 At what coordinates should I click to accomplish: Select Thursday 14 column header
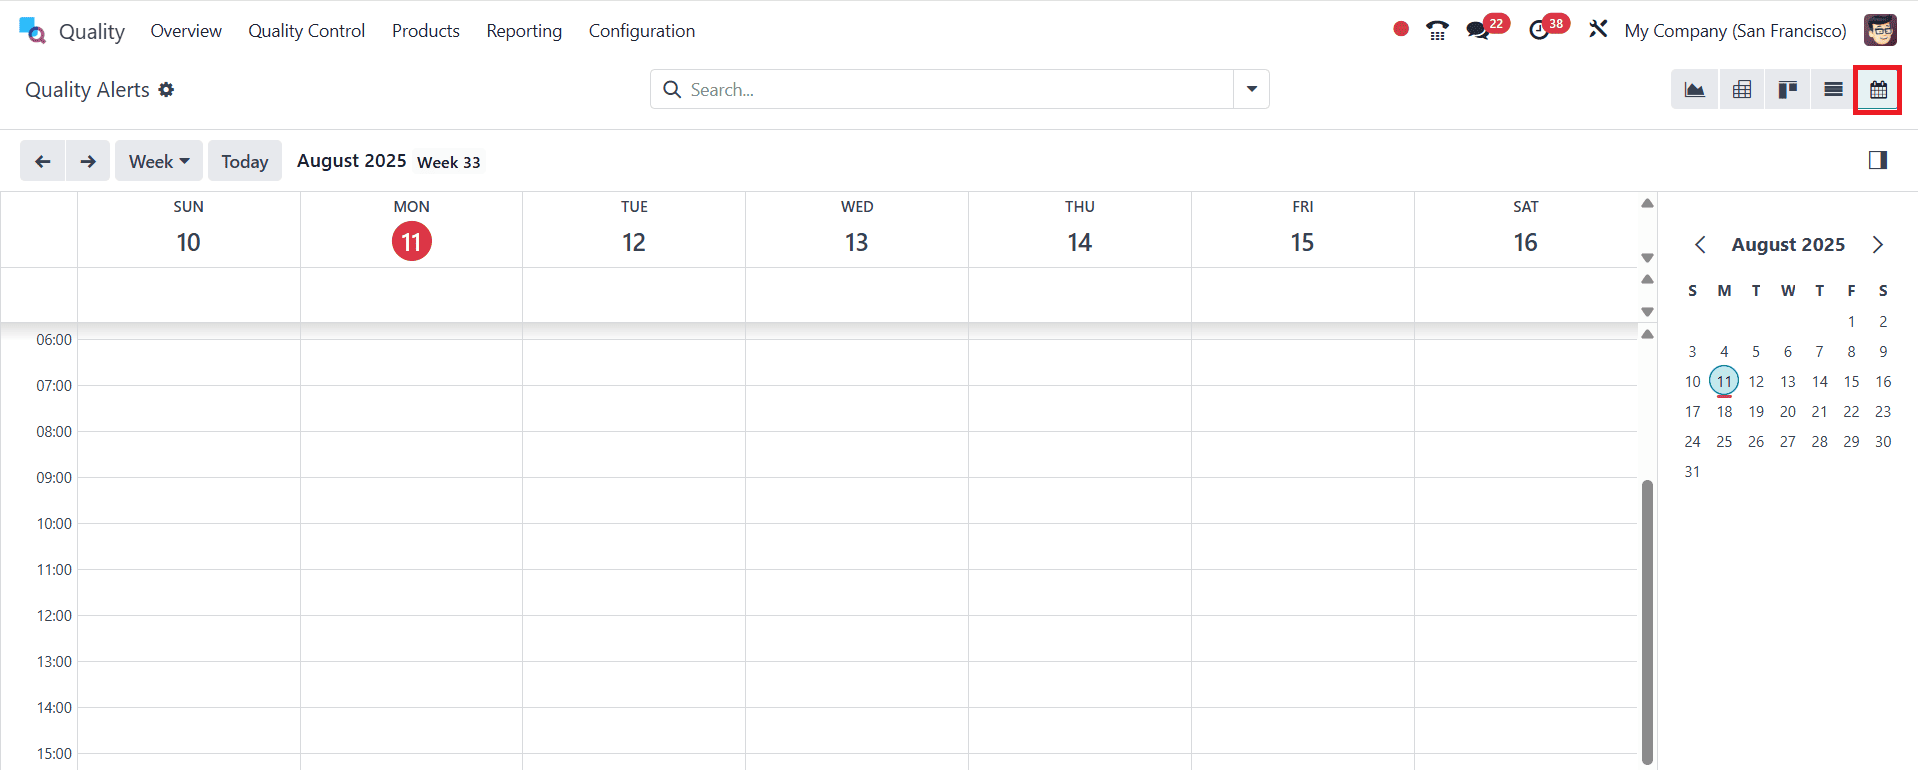[x=1080, y=230]
